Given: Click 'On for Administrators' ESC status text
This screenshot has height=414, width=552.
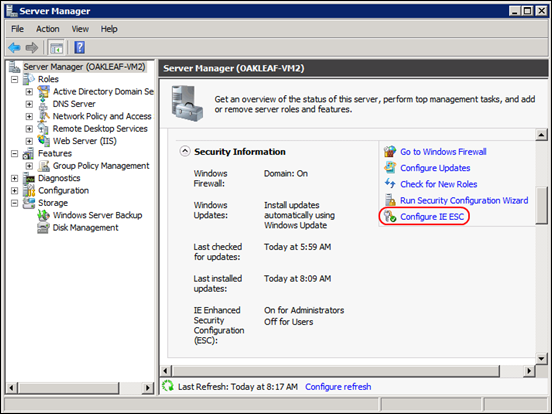Looking at the screenshot, I should [304, 310].
